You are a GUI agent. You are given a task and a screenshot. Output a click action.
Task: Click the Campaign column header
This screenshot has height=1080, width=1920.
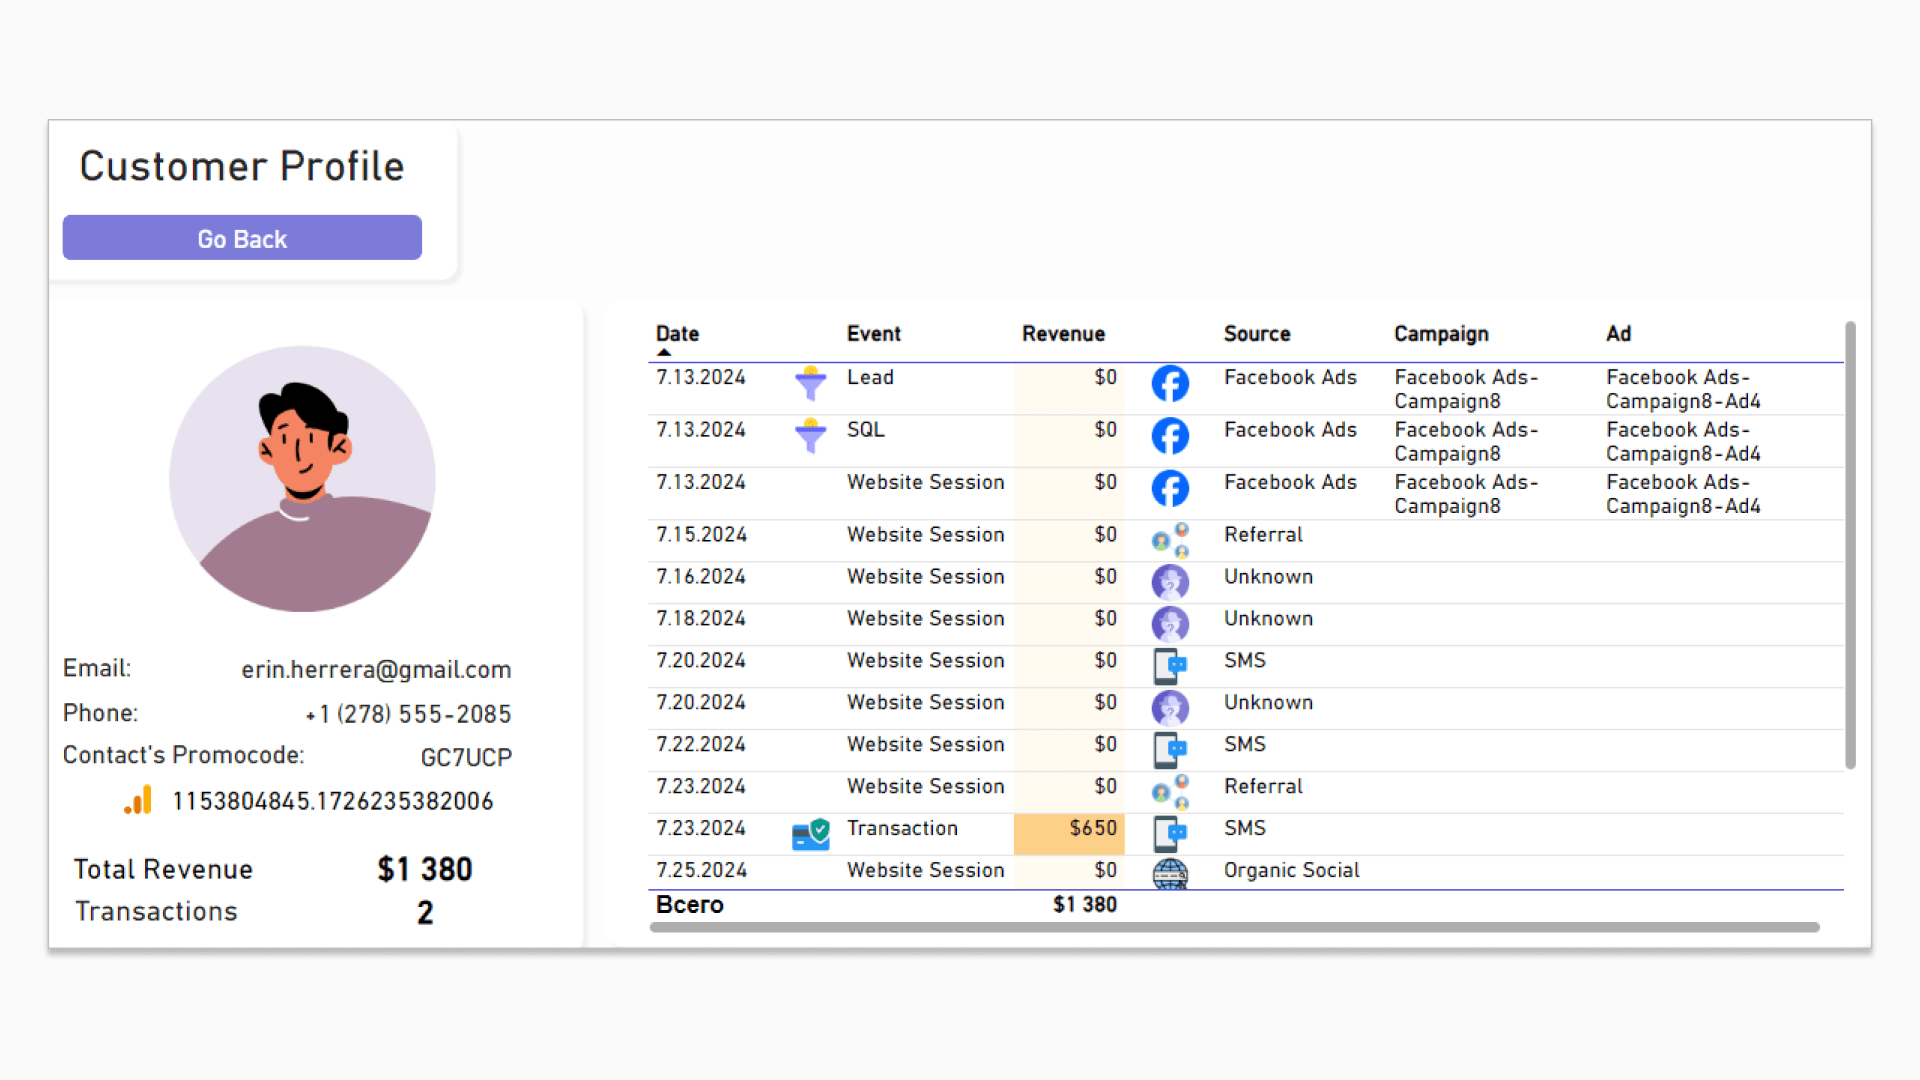point(1441,334)
